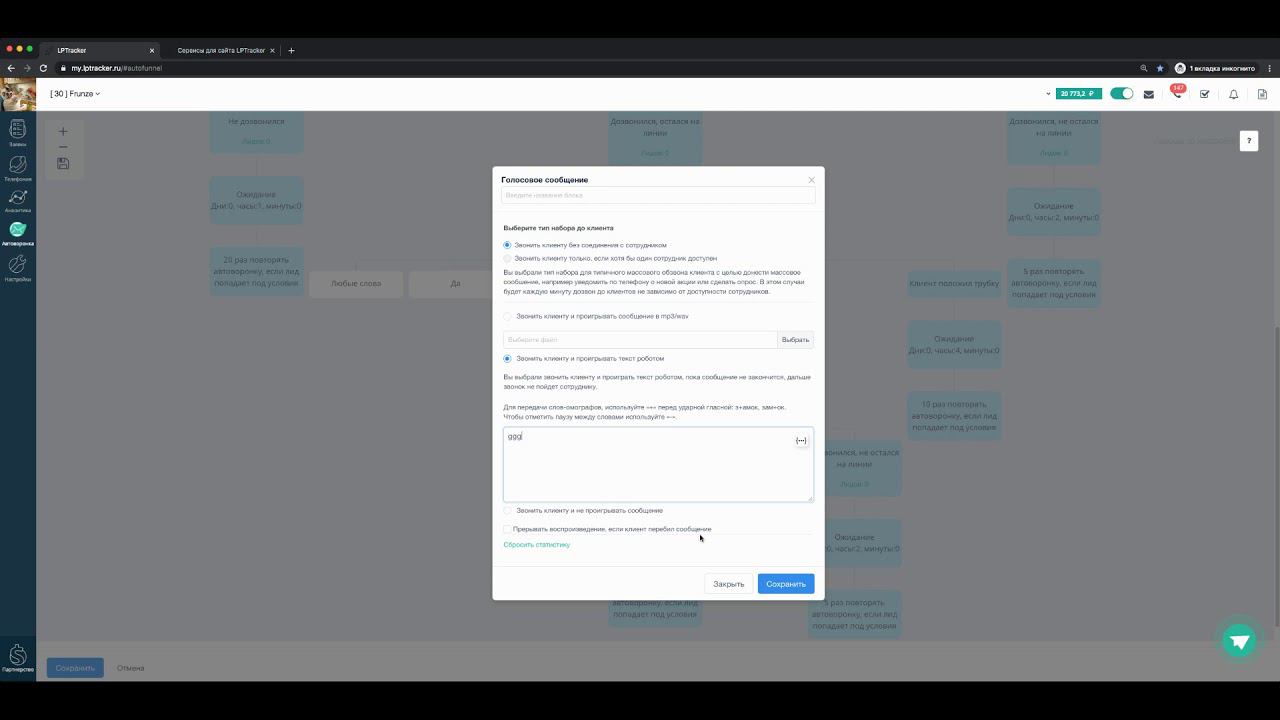Open the Telegram chat bubble
This screenshot has width=1280, height=720.
(x=1239, y=641)
